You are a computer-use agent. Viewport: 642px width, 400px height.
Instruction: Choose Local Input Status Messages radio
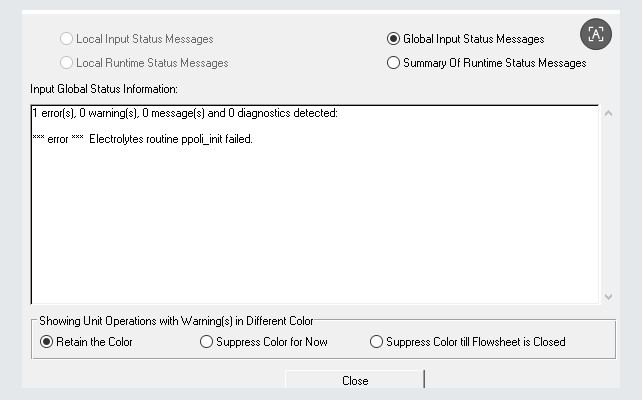67,39
